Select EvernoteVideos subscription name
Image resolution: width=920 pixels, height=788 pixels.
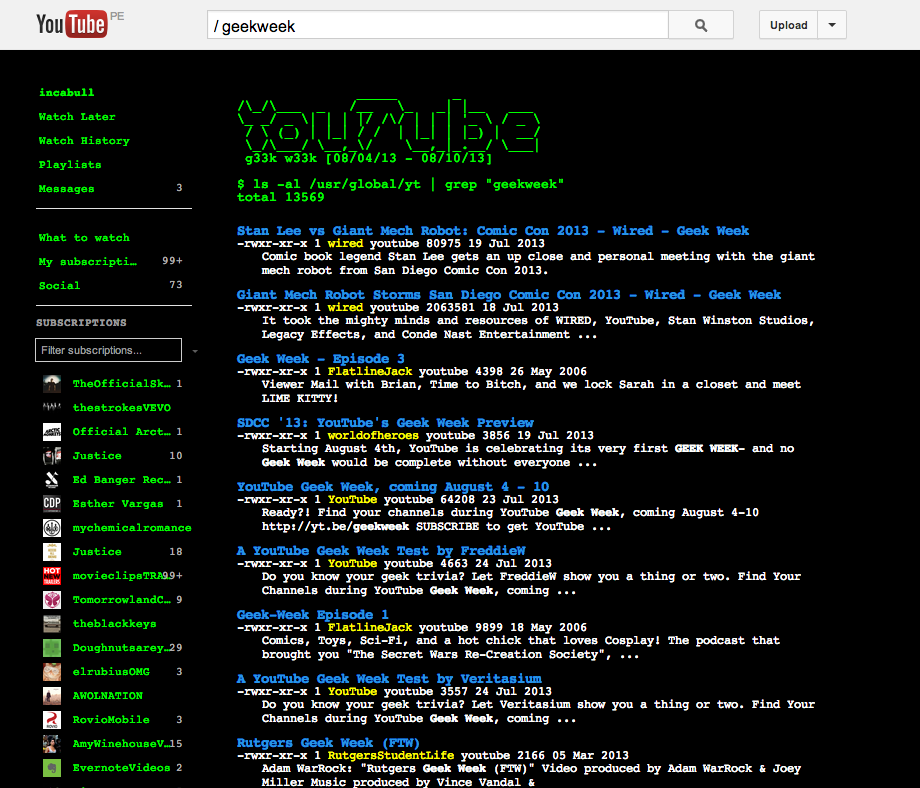pyautogui.click(x=121, y=769)
